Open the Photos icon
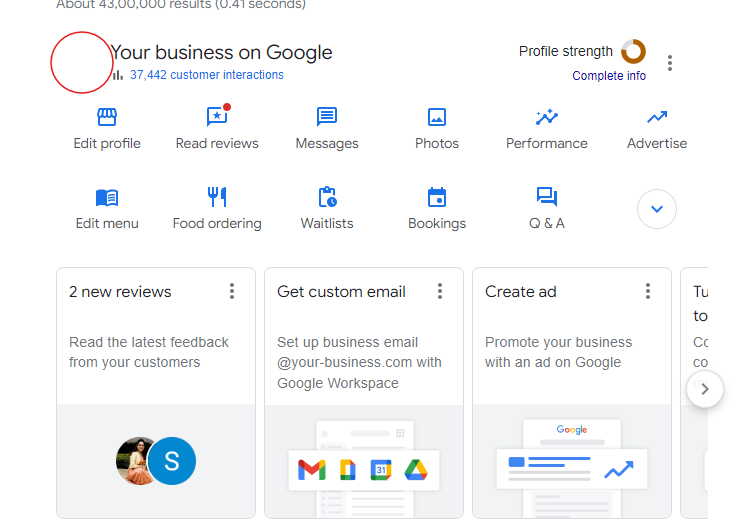738x531 pixels. coord(437,117)
